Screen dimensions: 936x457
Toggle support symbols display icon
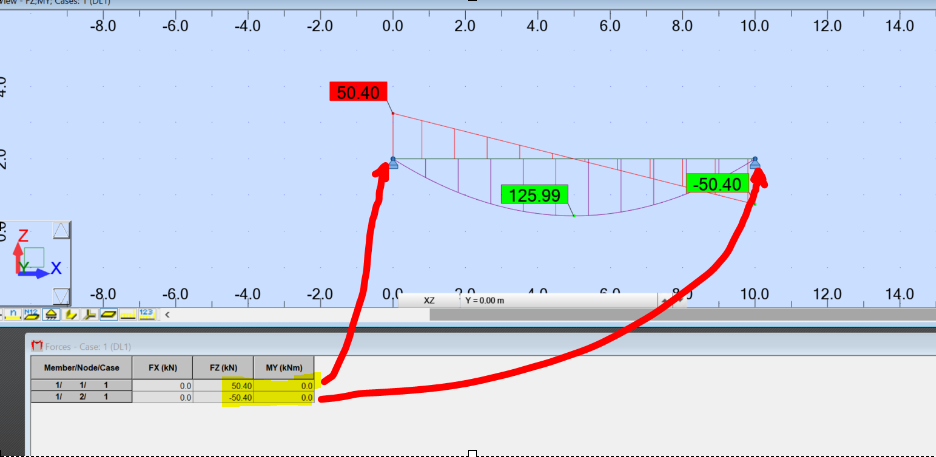[51, 314]
